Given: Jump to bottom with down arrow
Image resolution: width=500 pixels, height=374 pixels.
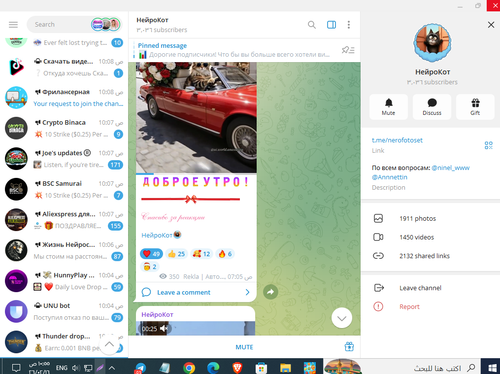Looking at the screenshot, I should (x=342, y=318).
